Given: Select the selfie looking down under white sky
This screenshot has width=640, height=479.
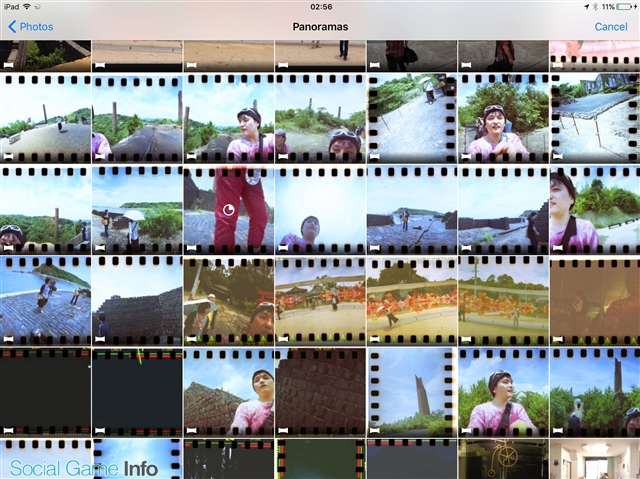Looking at the screenshot, I should (320, 210).
